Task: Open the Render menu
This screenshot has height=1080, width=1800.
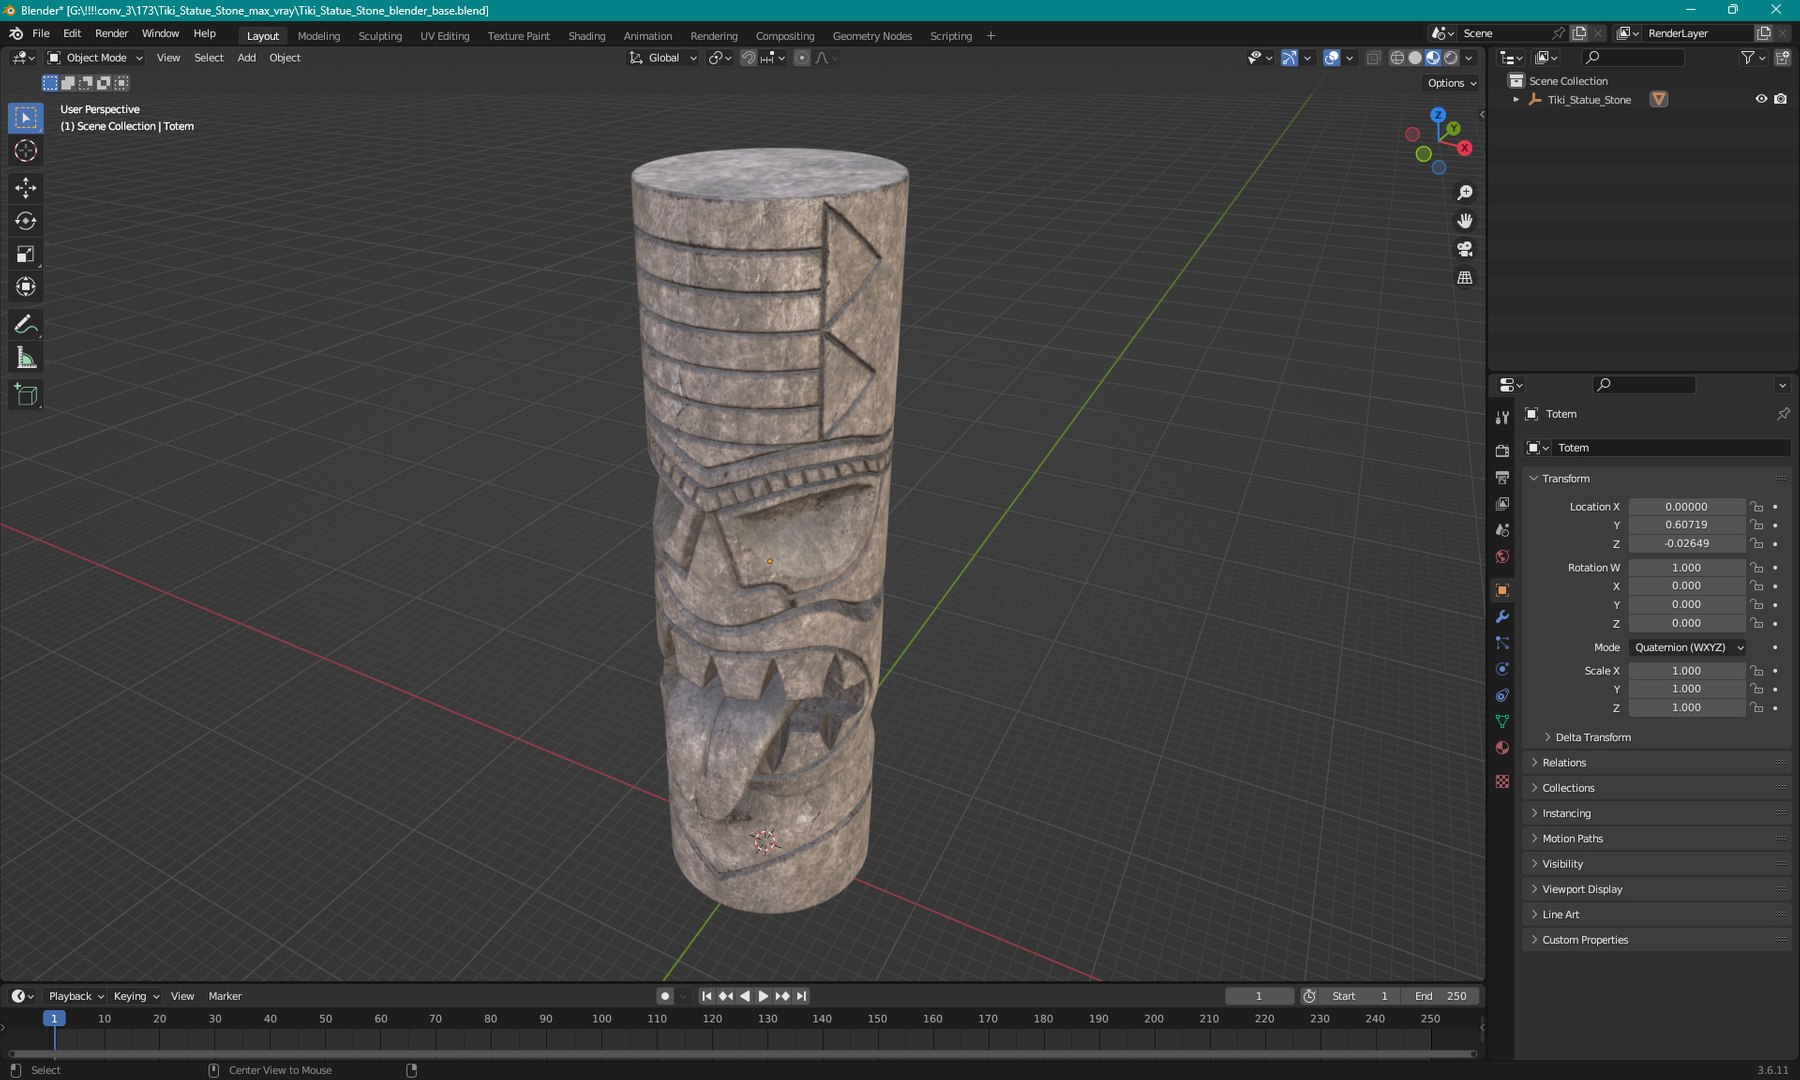Action: (111, 33)
